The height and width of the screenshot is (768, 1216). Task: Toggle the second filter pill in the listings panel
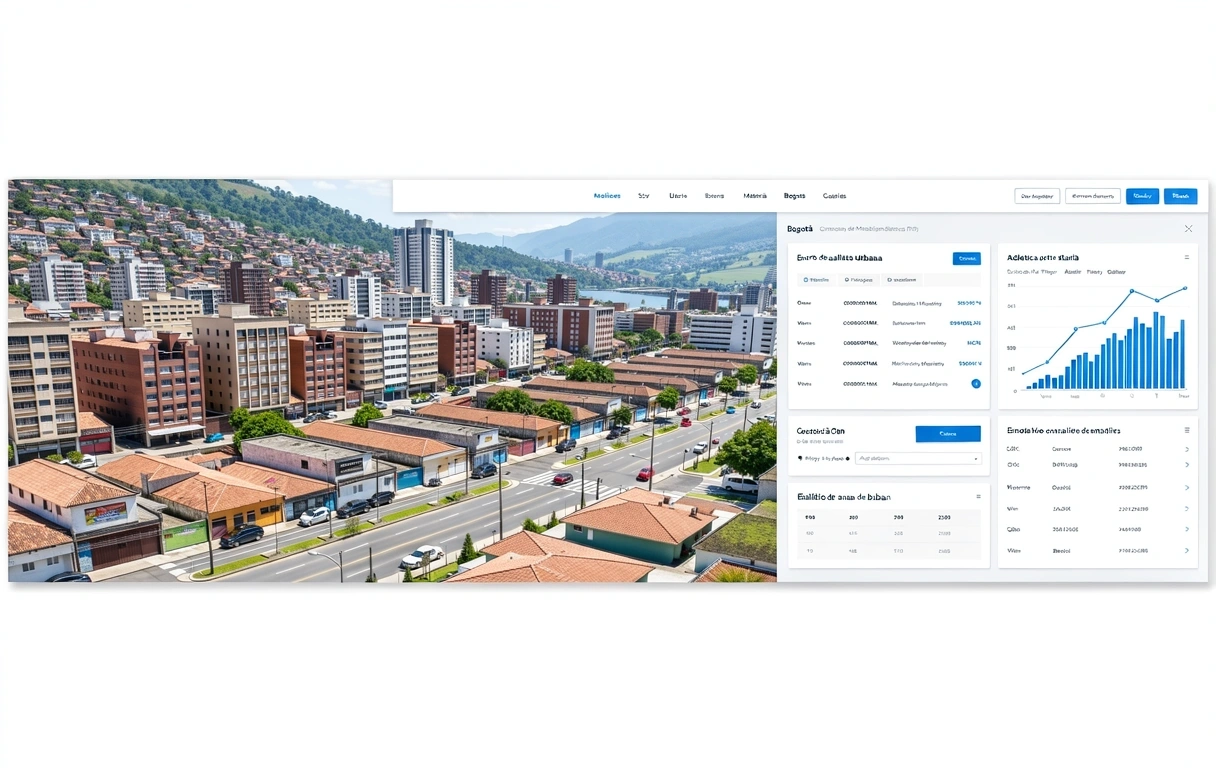click(858, 280)
